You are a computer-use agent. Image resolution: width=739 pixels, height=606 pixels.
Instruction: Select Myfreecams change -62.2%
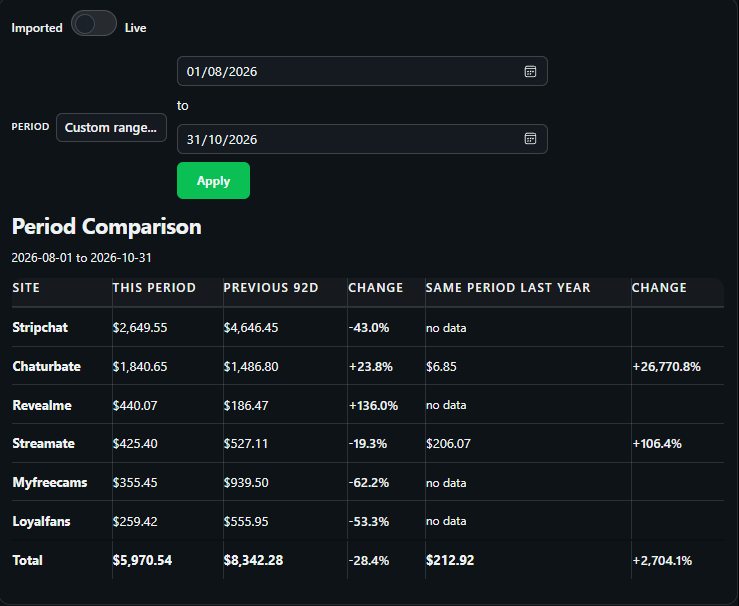pos(369,483)
